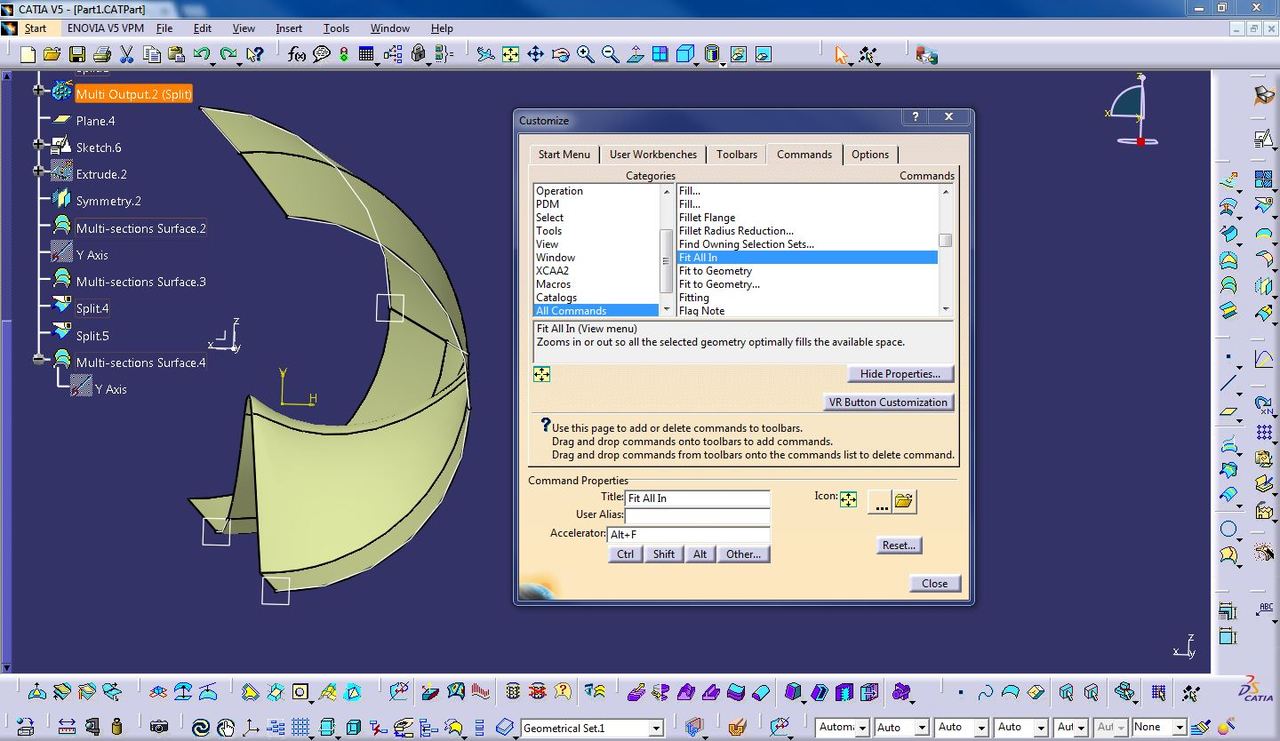Open the Tools menu
The image size is (1280, 741).
point(336,28)
